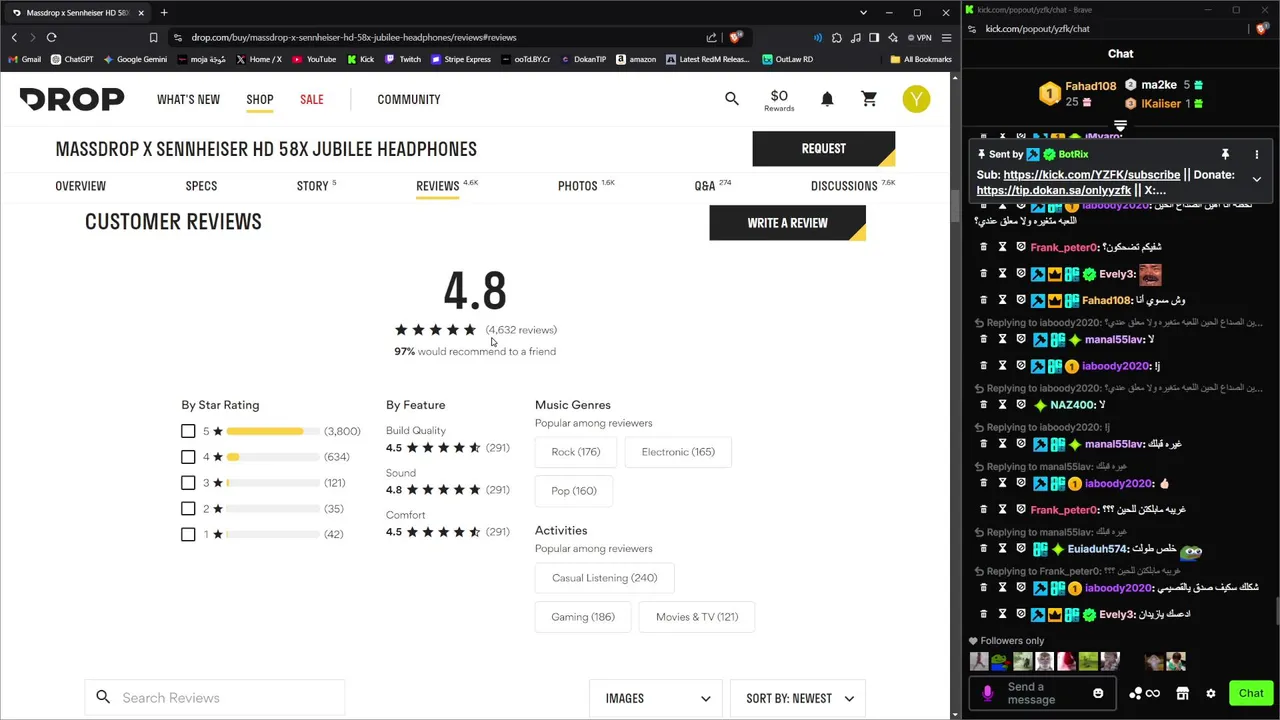The height and width of the screenshot is (720, 1280).
Task: Switch to the OVERVIEW tab
Action: [80, 186]
